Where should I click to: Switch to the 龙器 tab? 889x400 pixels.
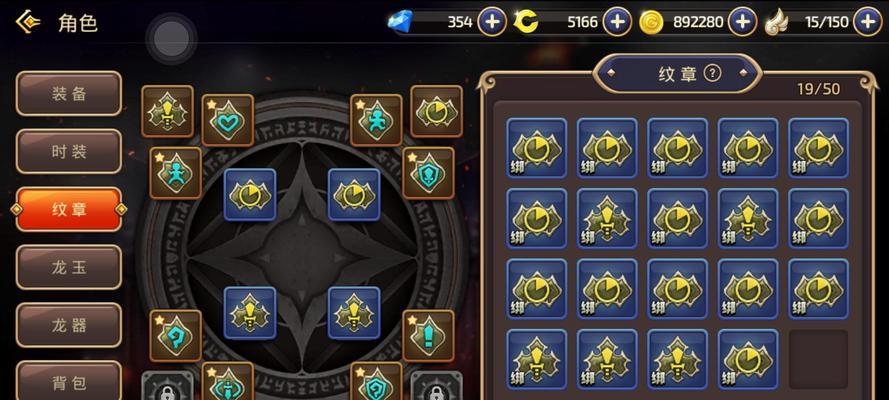[x=69, y=325]
